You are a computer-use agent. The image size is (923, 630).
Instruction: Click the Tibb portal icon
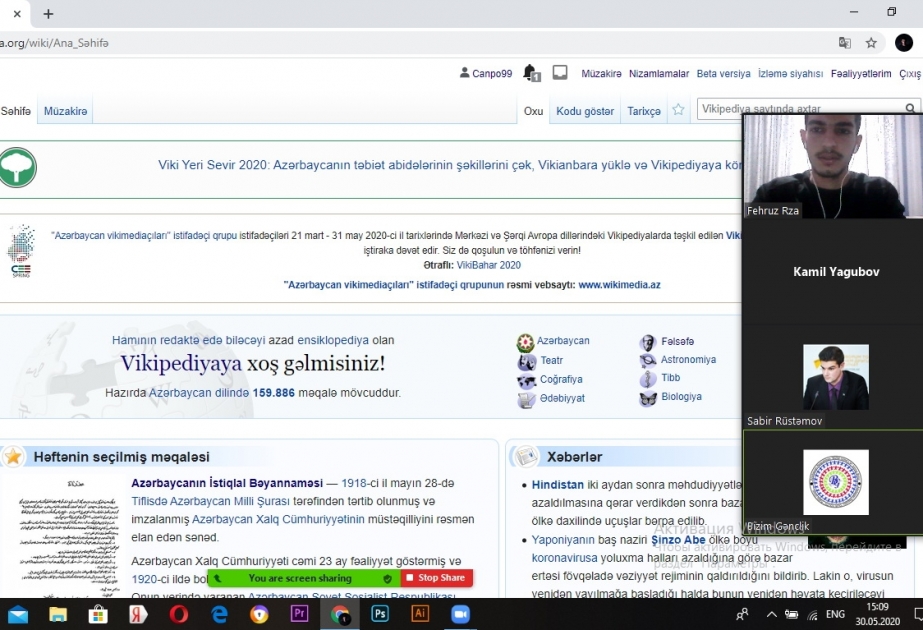[x=648, y=379]
